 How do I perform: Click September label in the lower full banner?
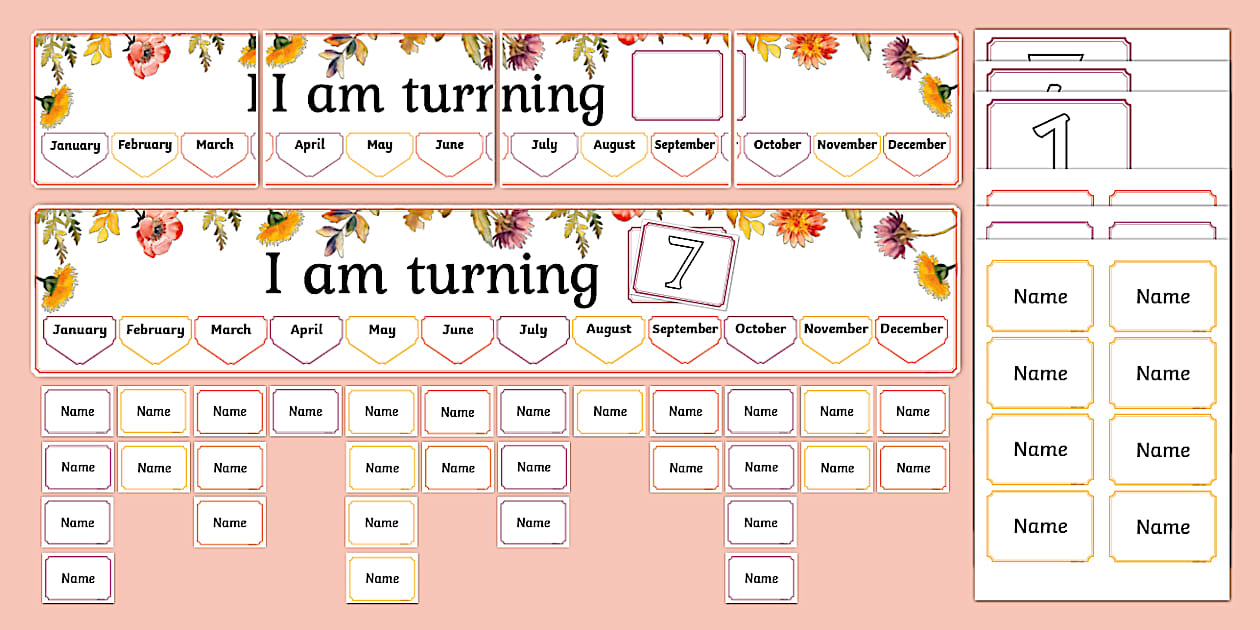pos(685,330)
